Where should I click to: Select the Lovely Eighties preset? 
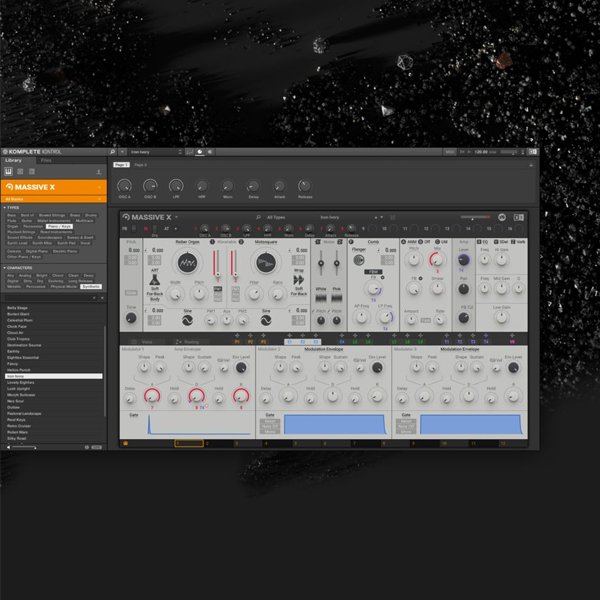[x=54, y=382]
